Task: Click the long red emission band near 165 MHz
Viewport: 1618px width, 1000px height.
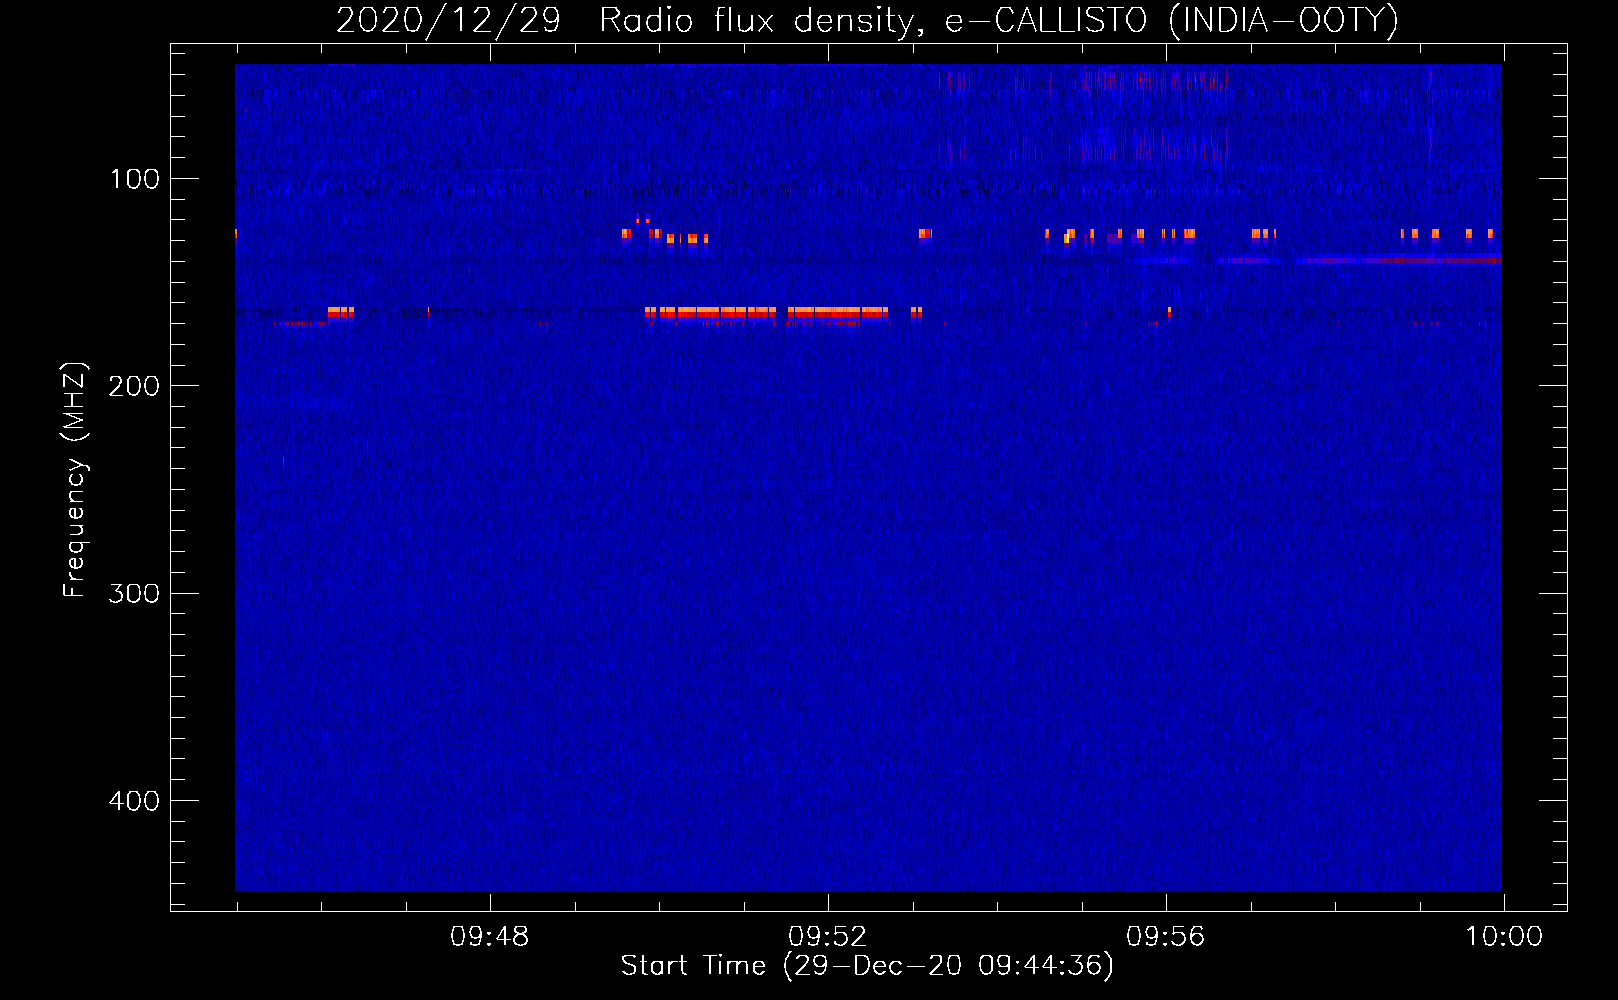Action: 767,314
